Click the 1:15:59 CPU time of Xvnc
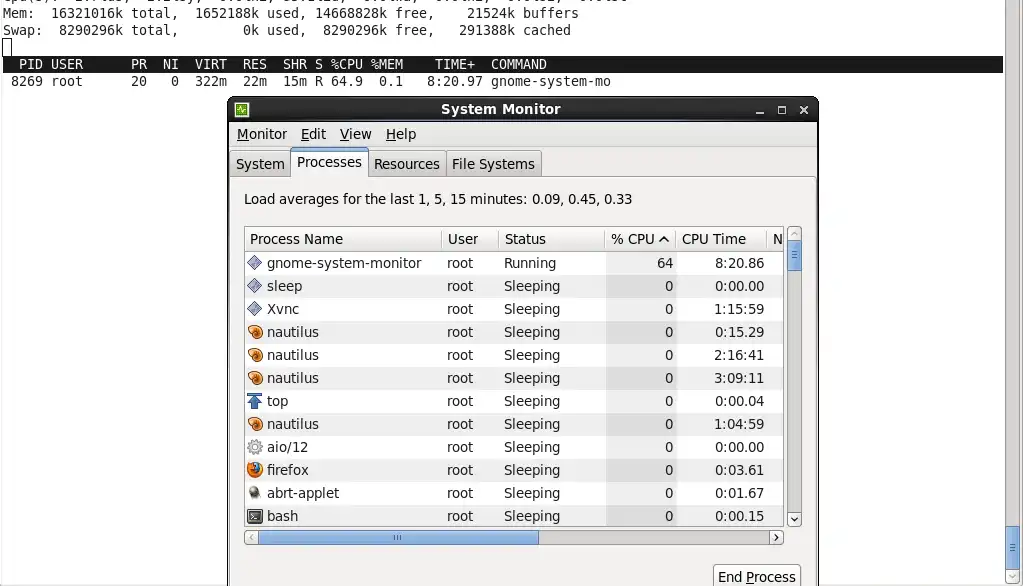 coord(739,309)
